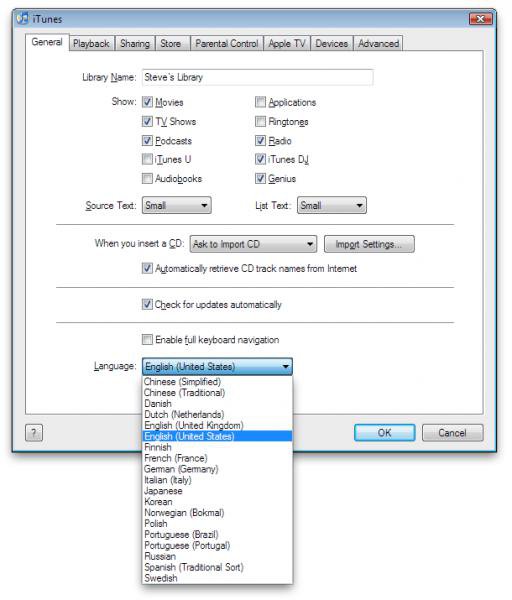Switch to the Playback tab
This screenshot has height=600, width=512.
click(x=91, y=44)
